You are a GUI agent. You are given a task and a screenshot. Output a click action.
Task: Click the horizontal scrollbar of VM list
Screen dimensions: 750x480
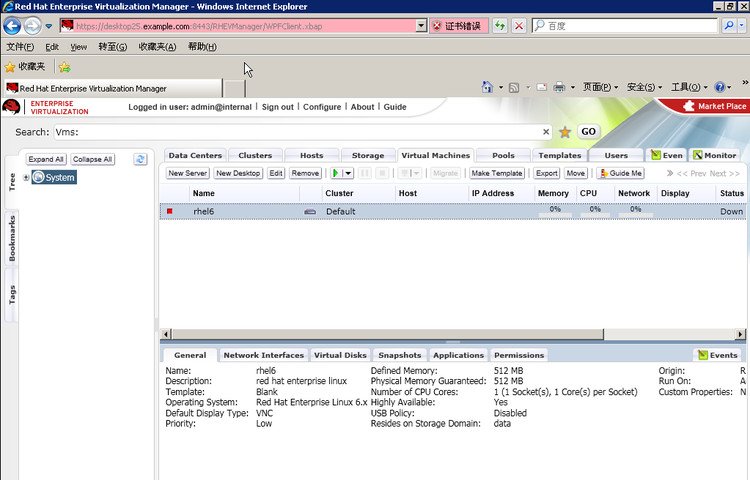[x=387, y=334]
